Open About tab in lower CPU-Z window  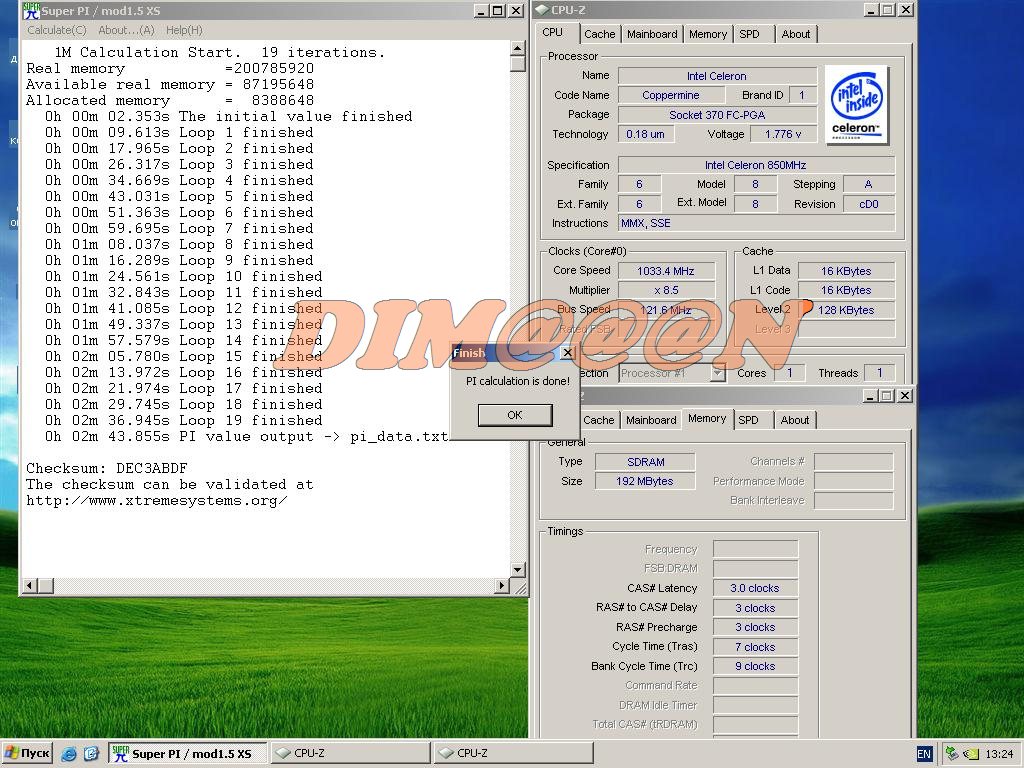point(795,420)
